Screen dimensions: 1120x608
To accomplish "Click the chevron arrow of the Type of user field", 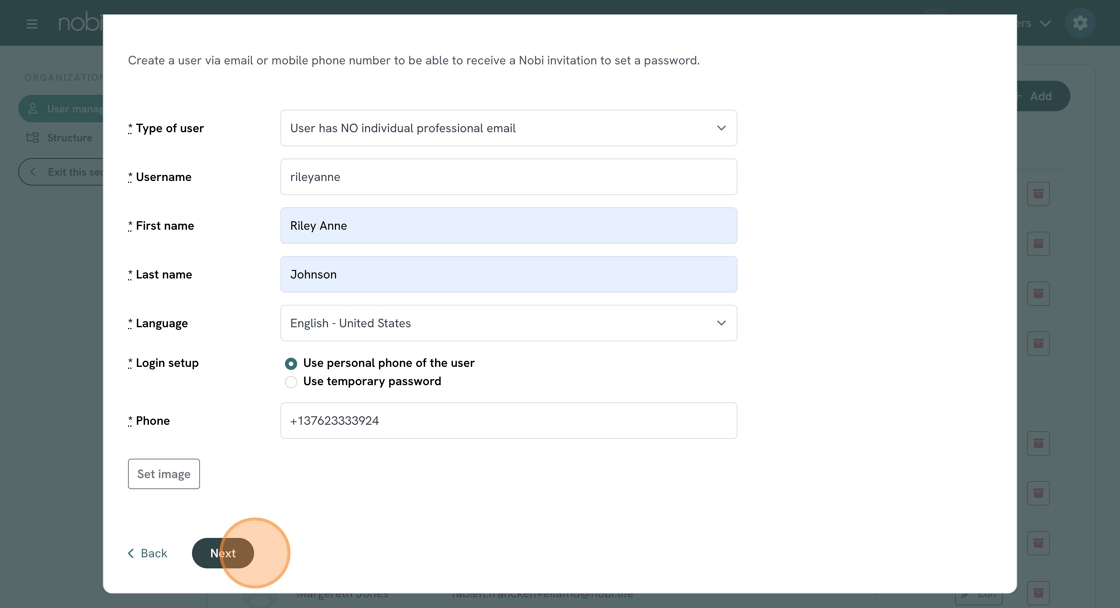I will tap(721, 128).
